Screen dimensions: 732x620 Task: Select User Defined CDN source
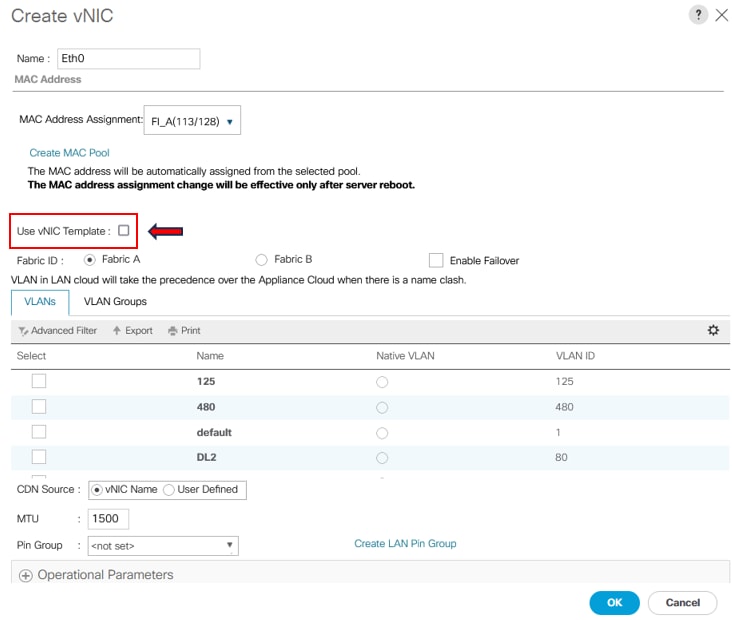tap(169, 489)
